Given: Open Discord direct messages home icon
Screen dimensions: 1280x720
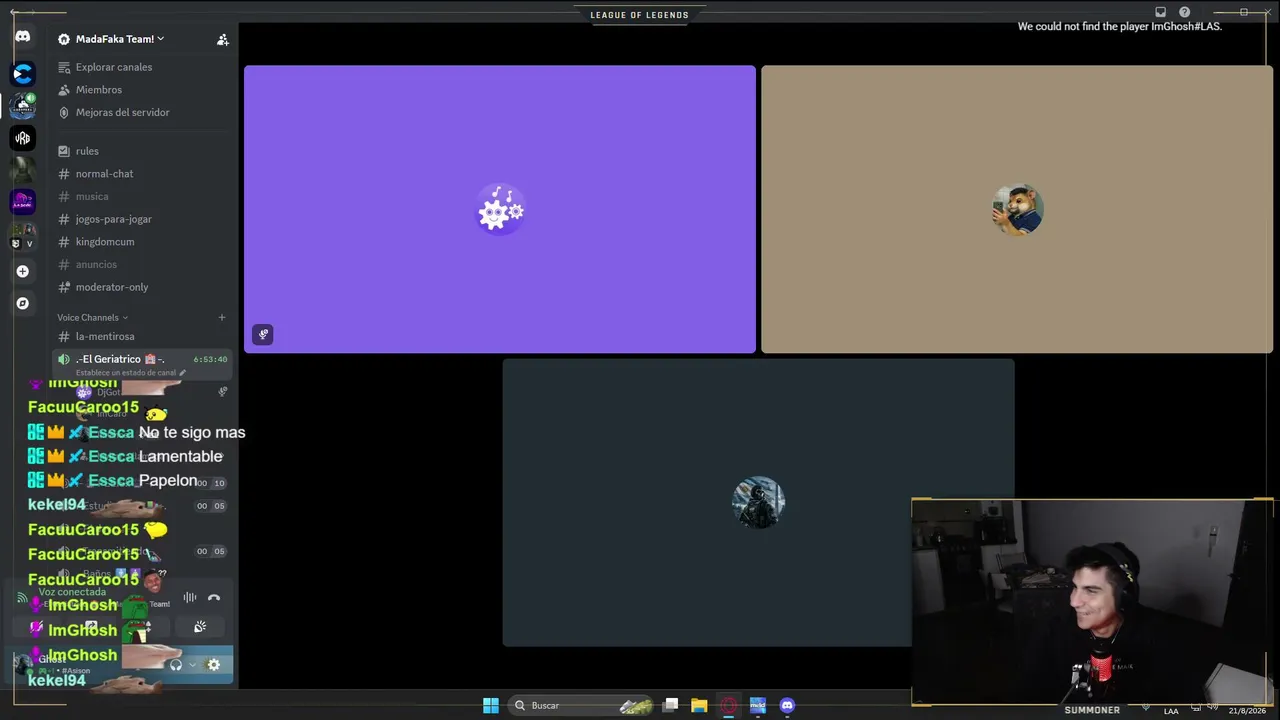Looking at the screenshot, I should [x=22, y=37].
